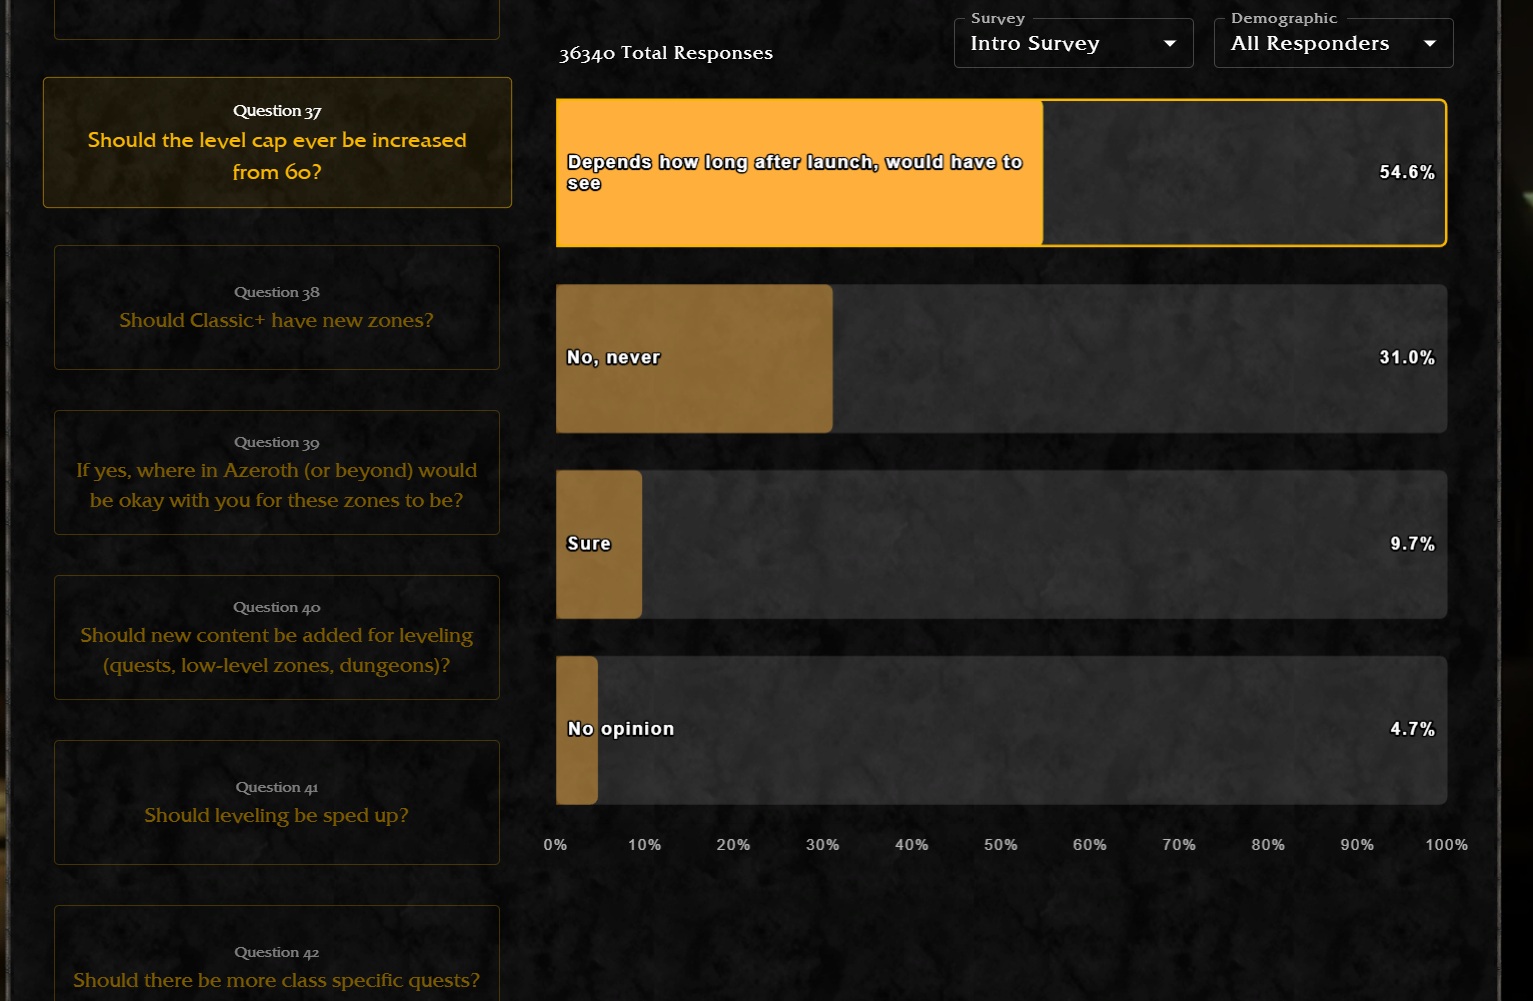Click the 80% axis tick label
Screen dimensions: 1533x1001
coord(1268,845)
